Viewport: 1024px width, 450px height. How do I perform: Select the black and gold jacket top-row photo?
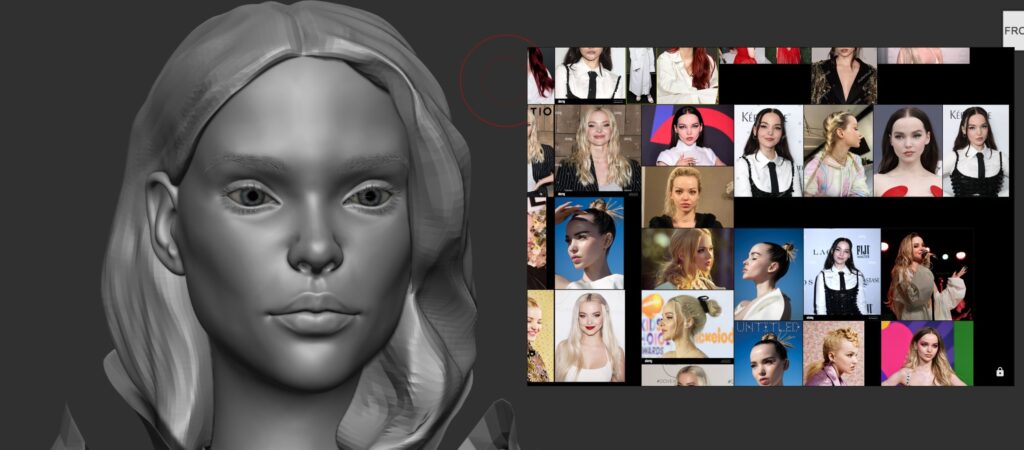[843, 76]
